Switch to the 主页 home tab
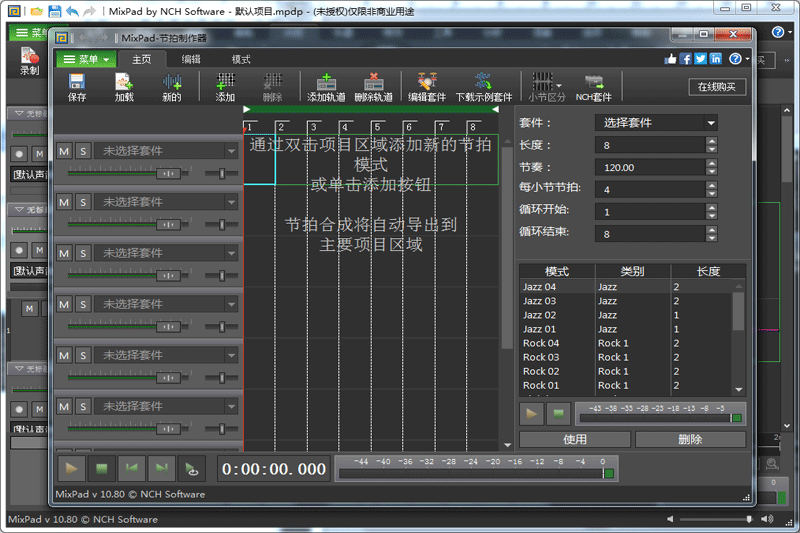This screenshot has width=800, height=533. tap(141, 59)
